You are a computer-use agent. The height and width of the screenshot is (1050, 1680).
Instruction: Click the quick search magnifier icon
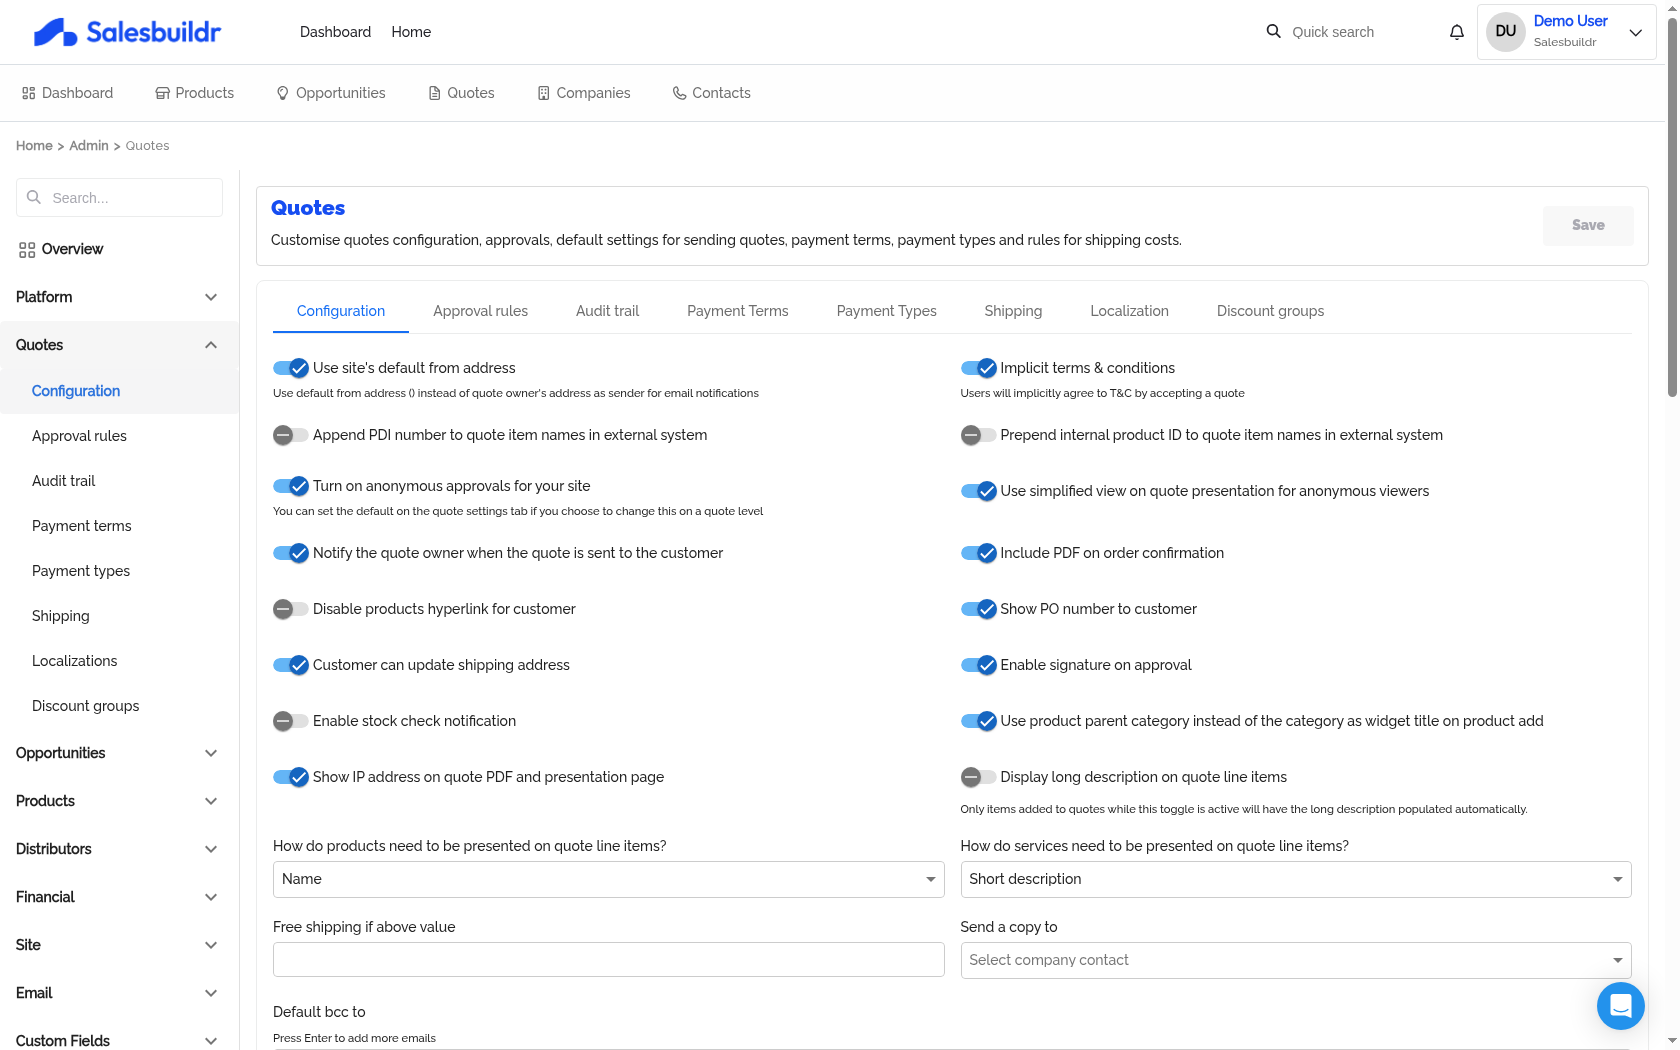pos(1273,31)
